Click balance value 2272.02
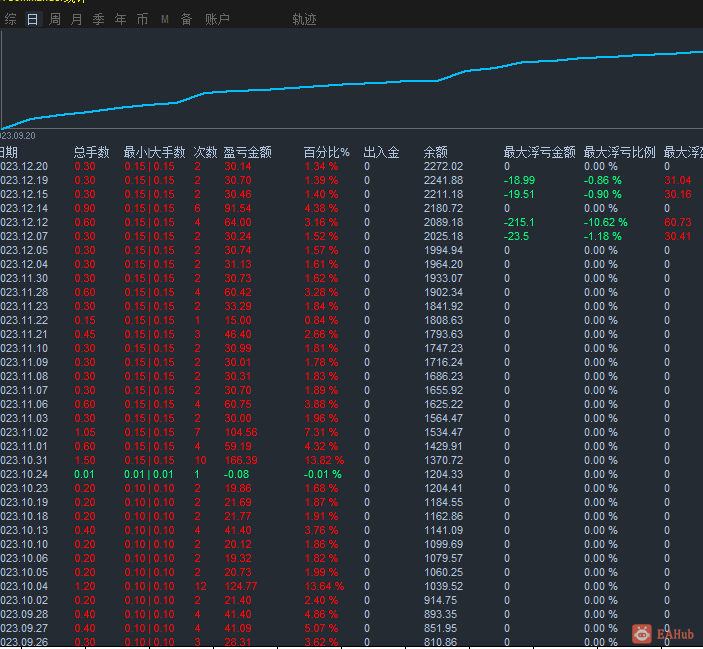The height and width of the screenshot is (649, 703). (x=443, y=166)
